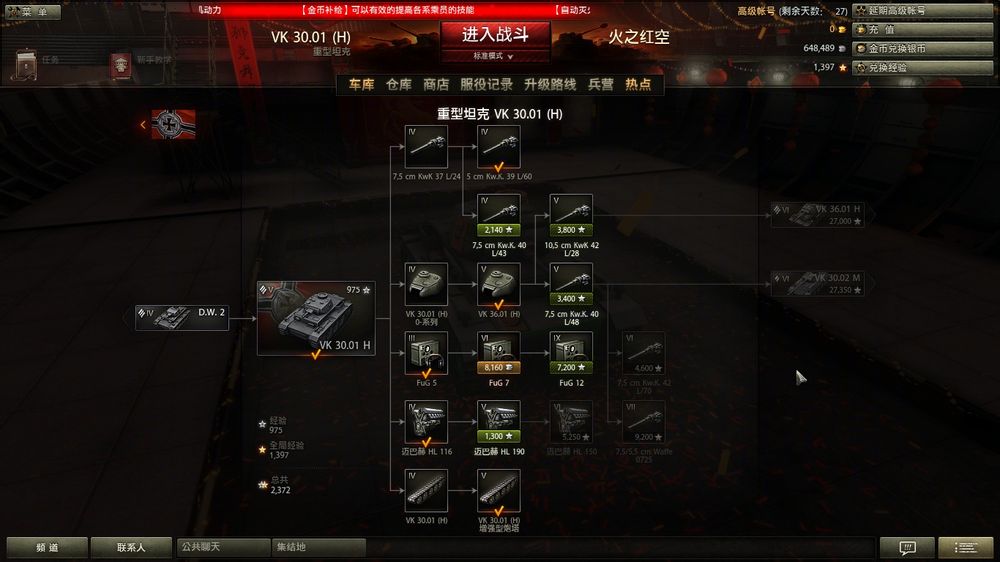
Task: Switch to the 车库 garage tab
Action: coord(361,84)
